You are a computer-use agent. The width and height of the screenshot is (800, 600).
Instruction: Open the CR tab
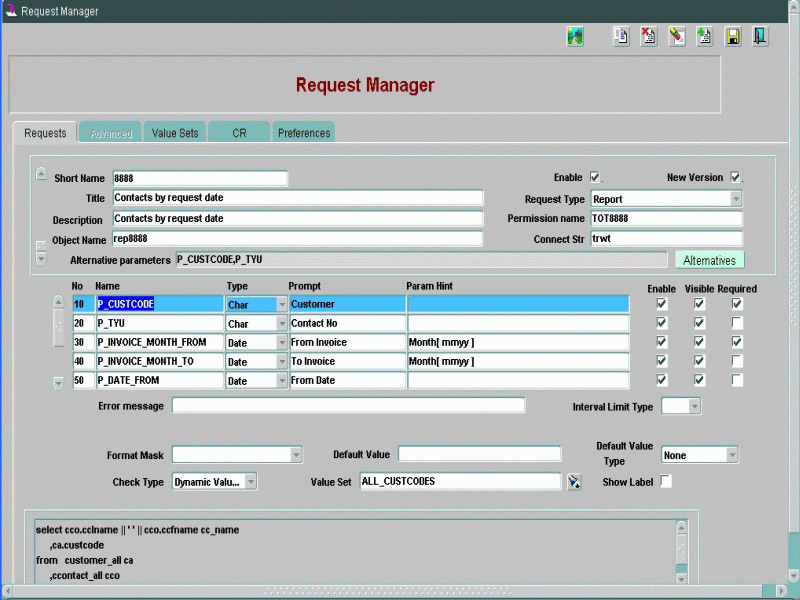click(x=239, y=133)
